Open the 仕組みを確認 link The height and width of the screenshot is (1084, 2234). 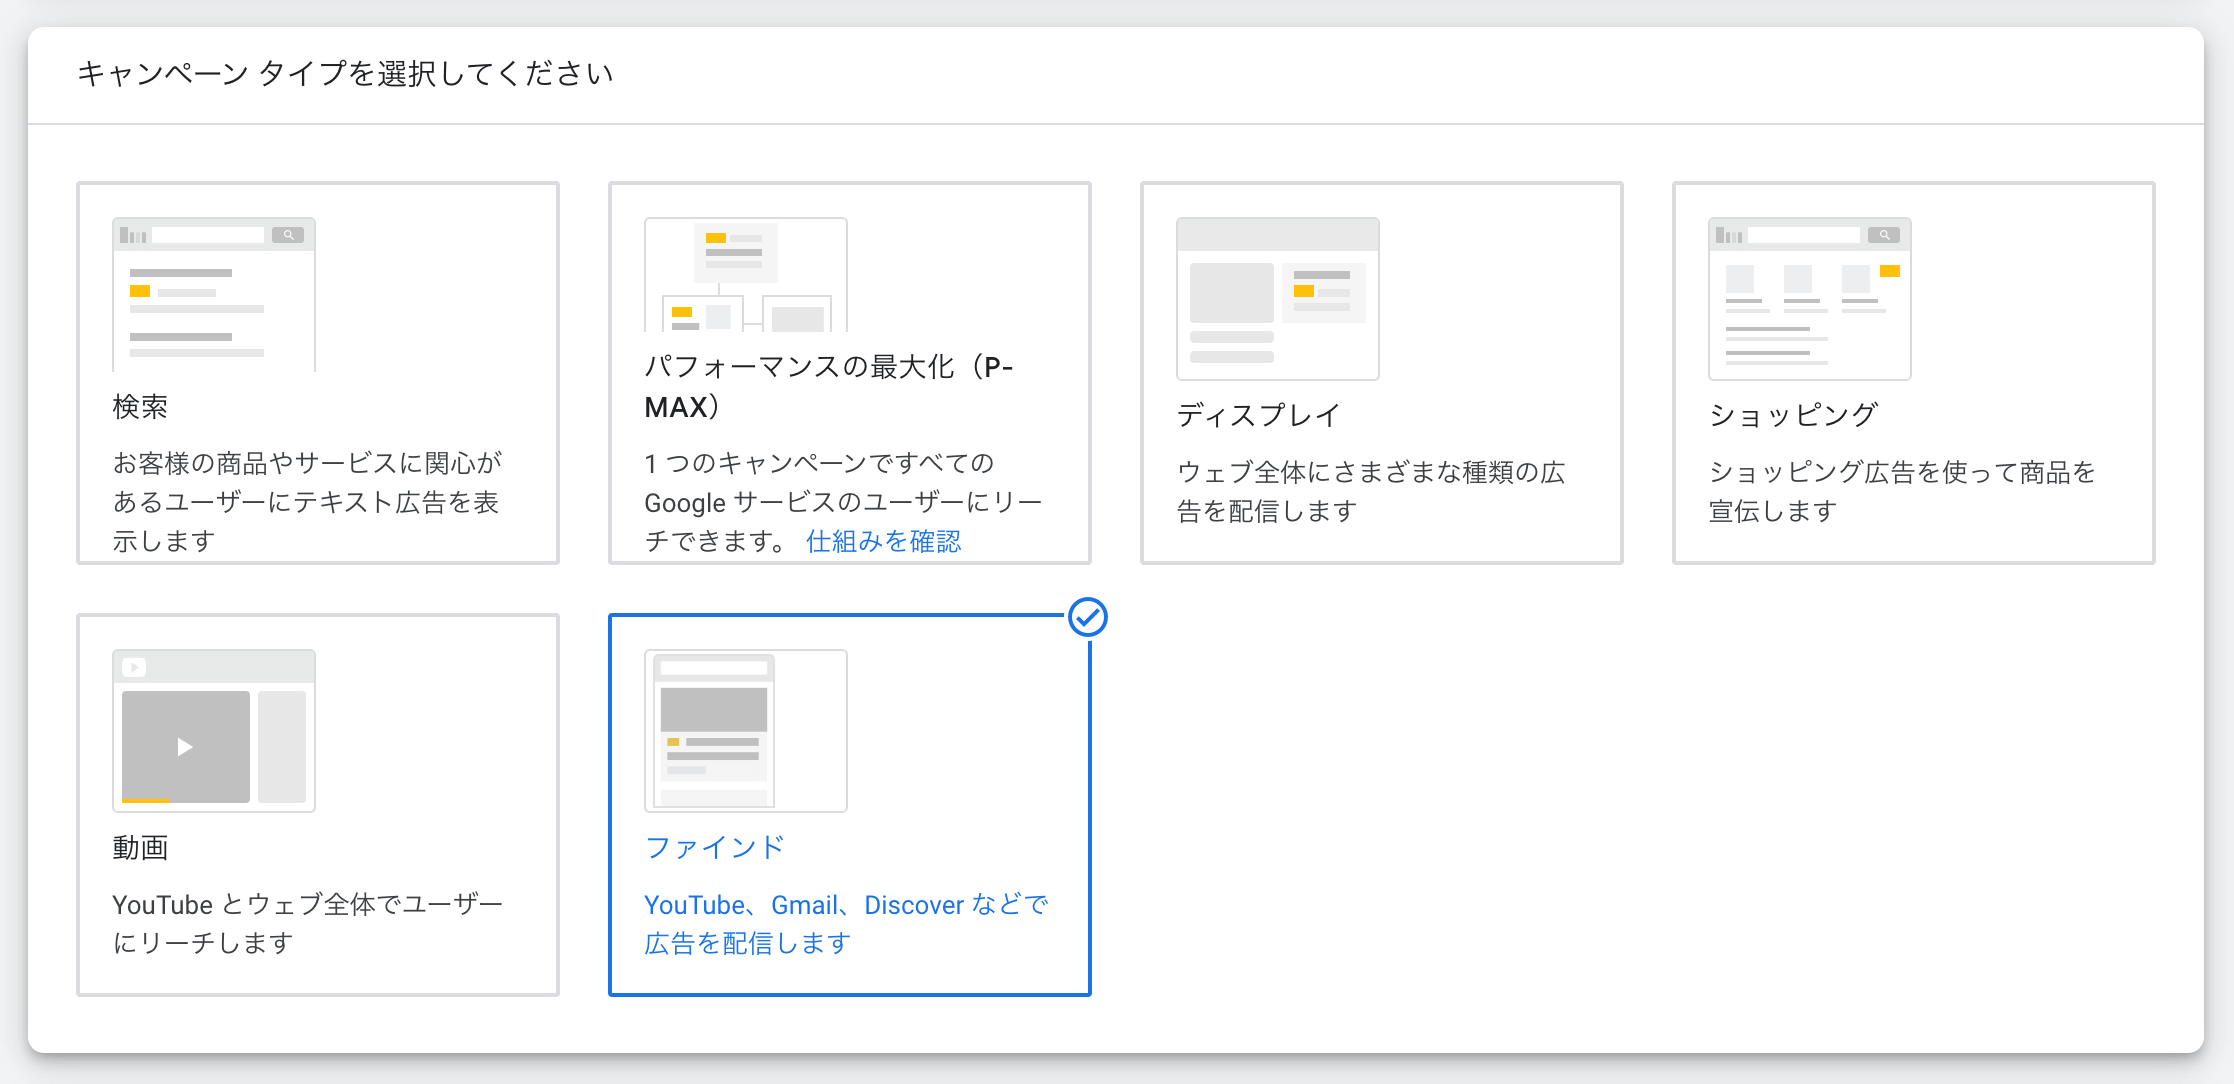coord(883,541)
